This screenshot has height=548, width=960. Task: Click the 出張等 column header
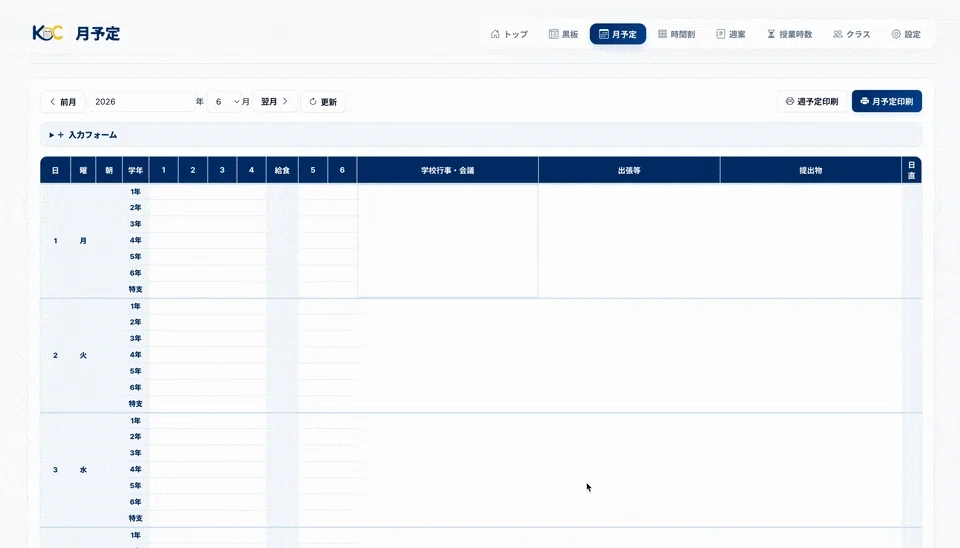click(x=629, y=170)
